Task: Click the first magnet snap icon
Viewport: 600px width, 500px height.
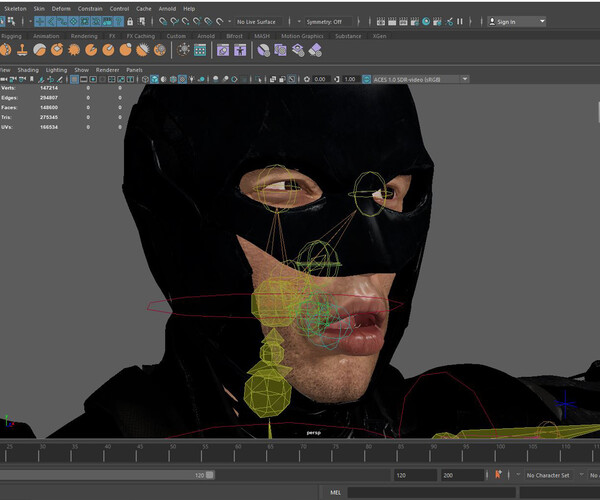Action: point(163,22)
